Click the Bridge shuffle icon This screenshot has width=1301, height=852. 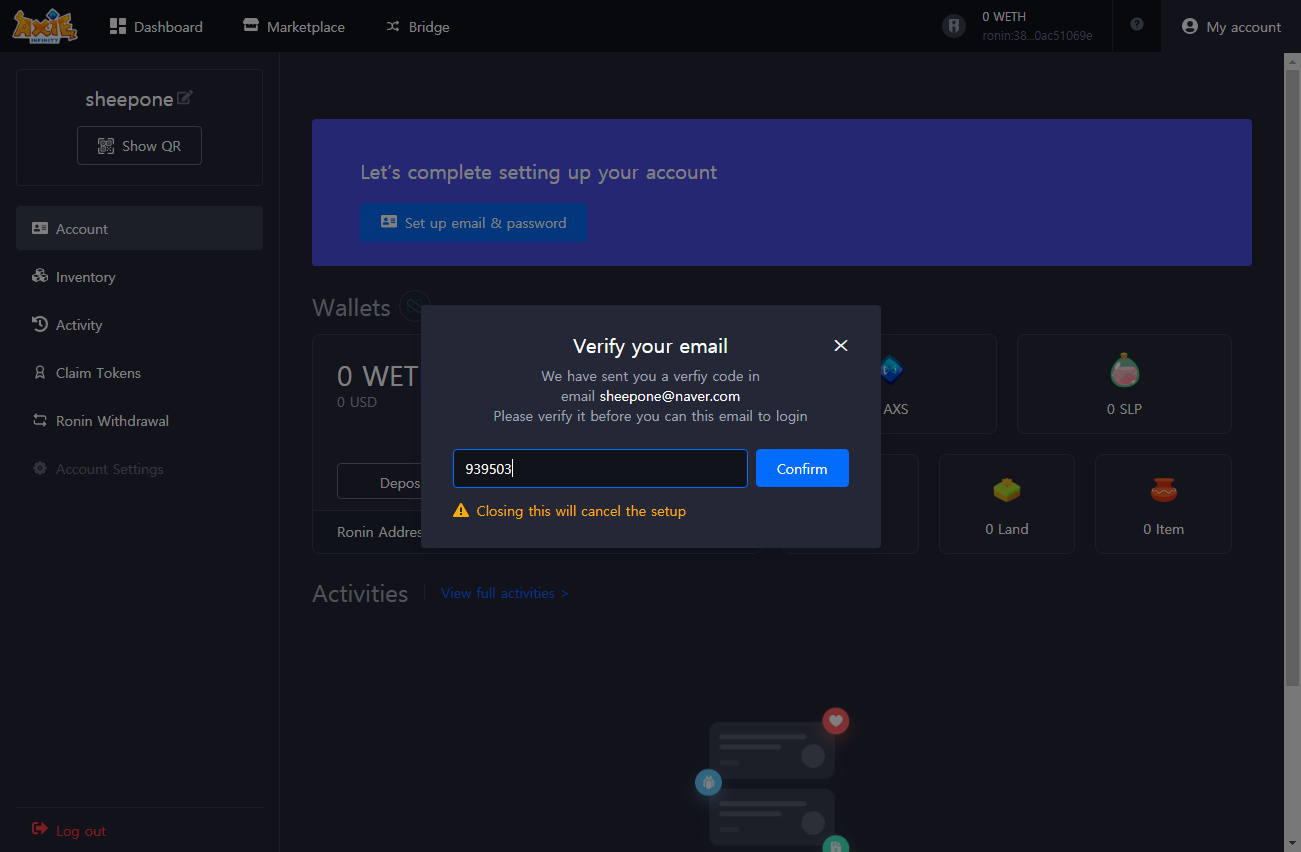tap(393, 27)
